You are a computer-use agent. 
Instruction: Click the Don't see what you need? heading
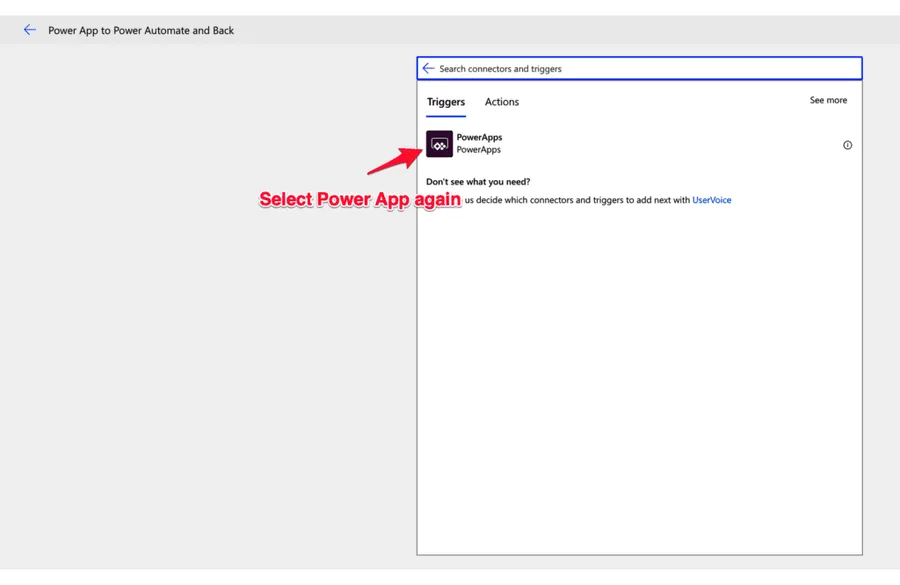click(x=478, y=182)
